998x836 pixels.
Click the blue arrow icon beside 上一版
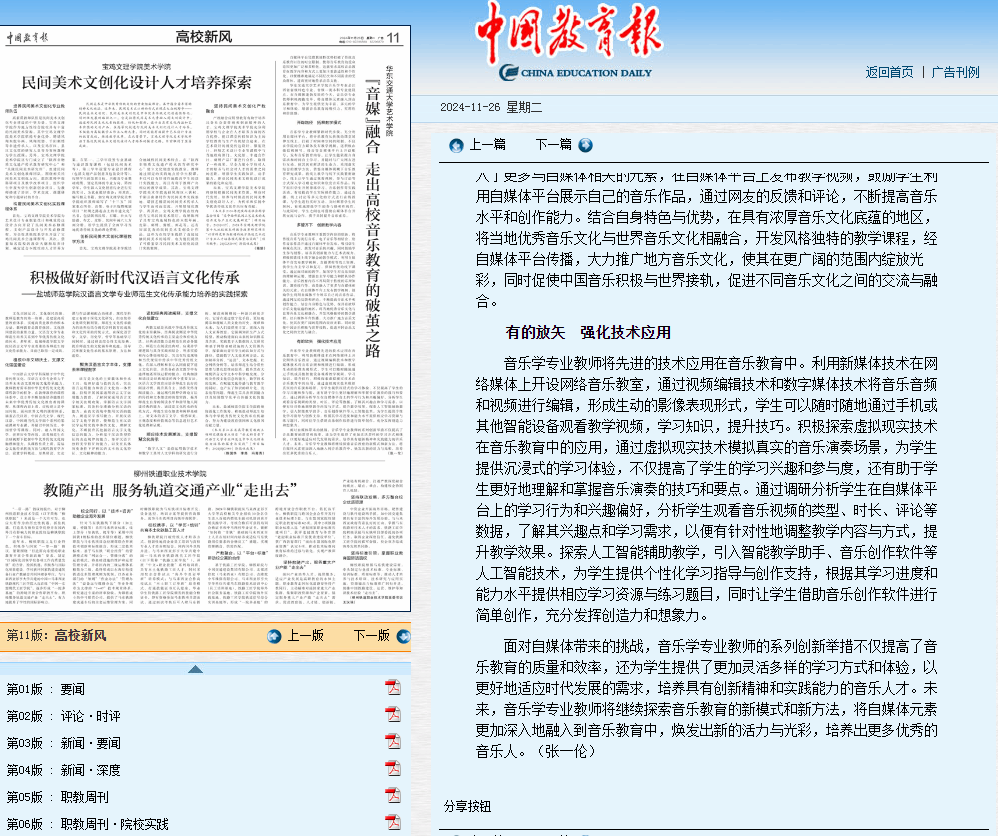click(x=274, y=636)
